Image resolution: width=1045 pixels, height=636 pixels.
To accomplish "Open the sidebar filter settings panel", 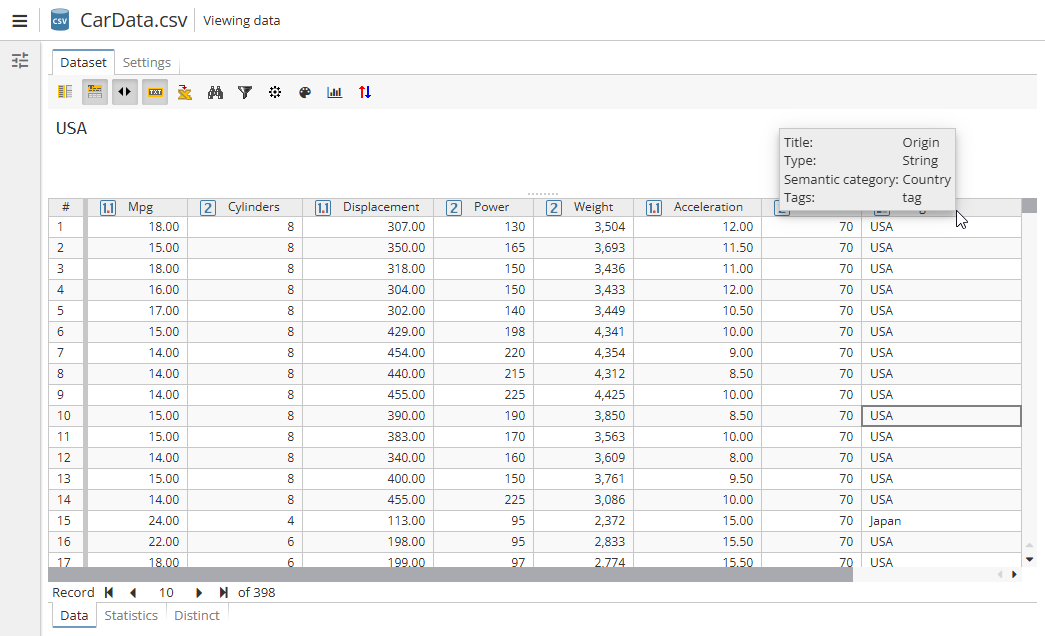I will (x=20, y=60).
